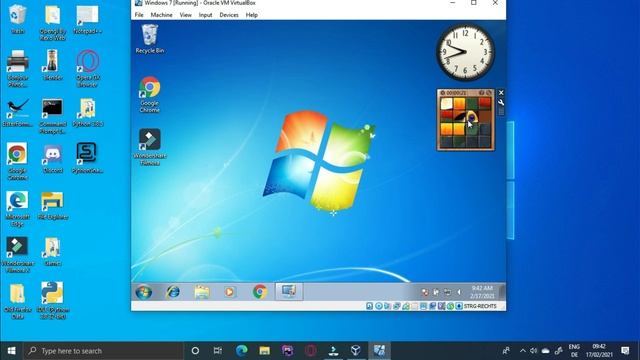The width and height of the screenshot is (640, 360).
Task: Select the Opera GX Browser desktop shortcut
Action: (x=87, y=69)
